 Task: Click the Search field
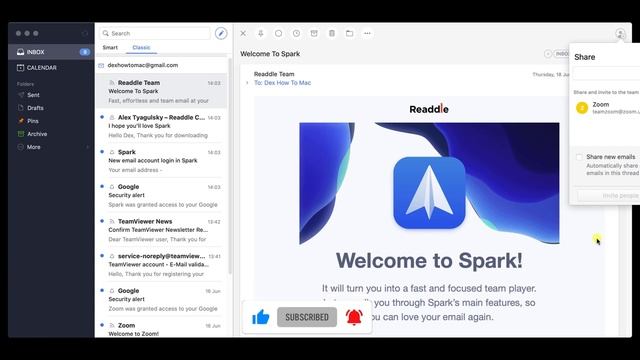pos(155,33)
